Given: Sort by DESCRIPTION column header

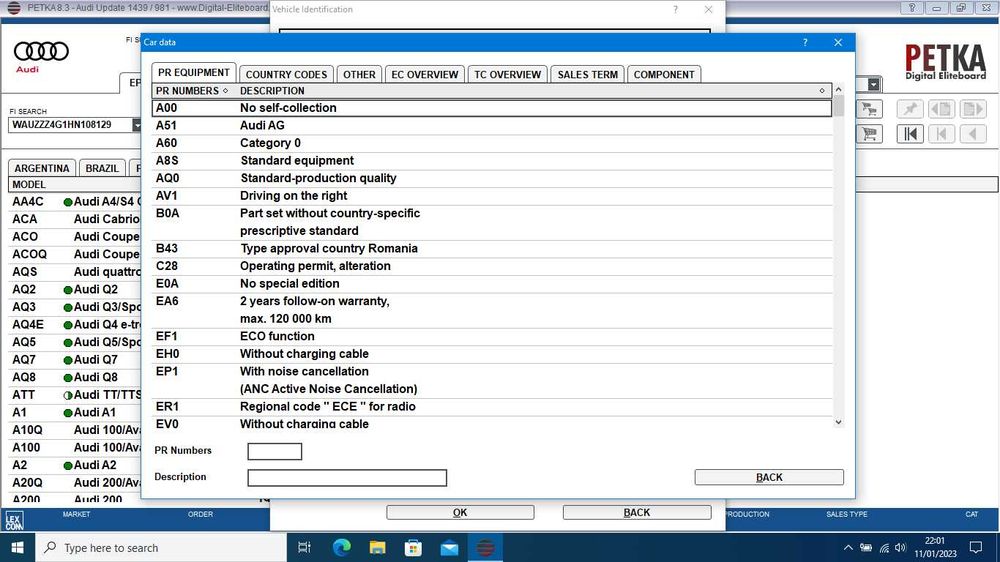Looking at the screenshot, I should tap(533, 91).
